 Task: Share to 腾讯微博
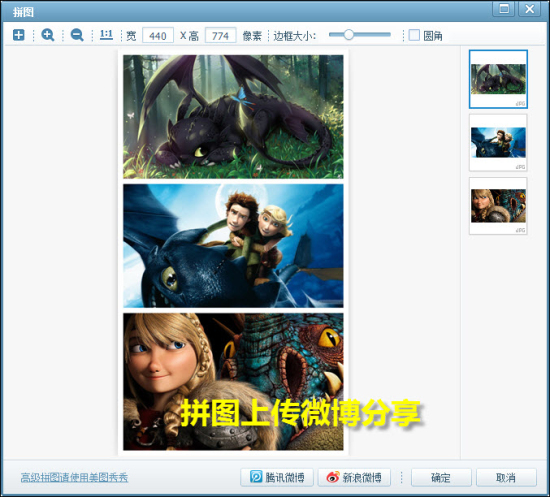click(x=277, y=477)
